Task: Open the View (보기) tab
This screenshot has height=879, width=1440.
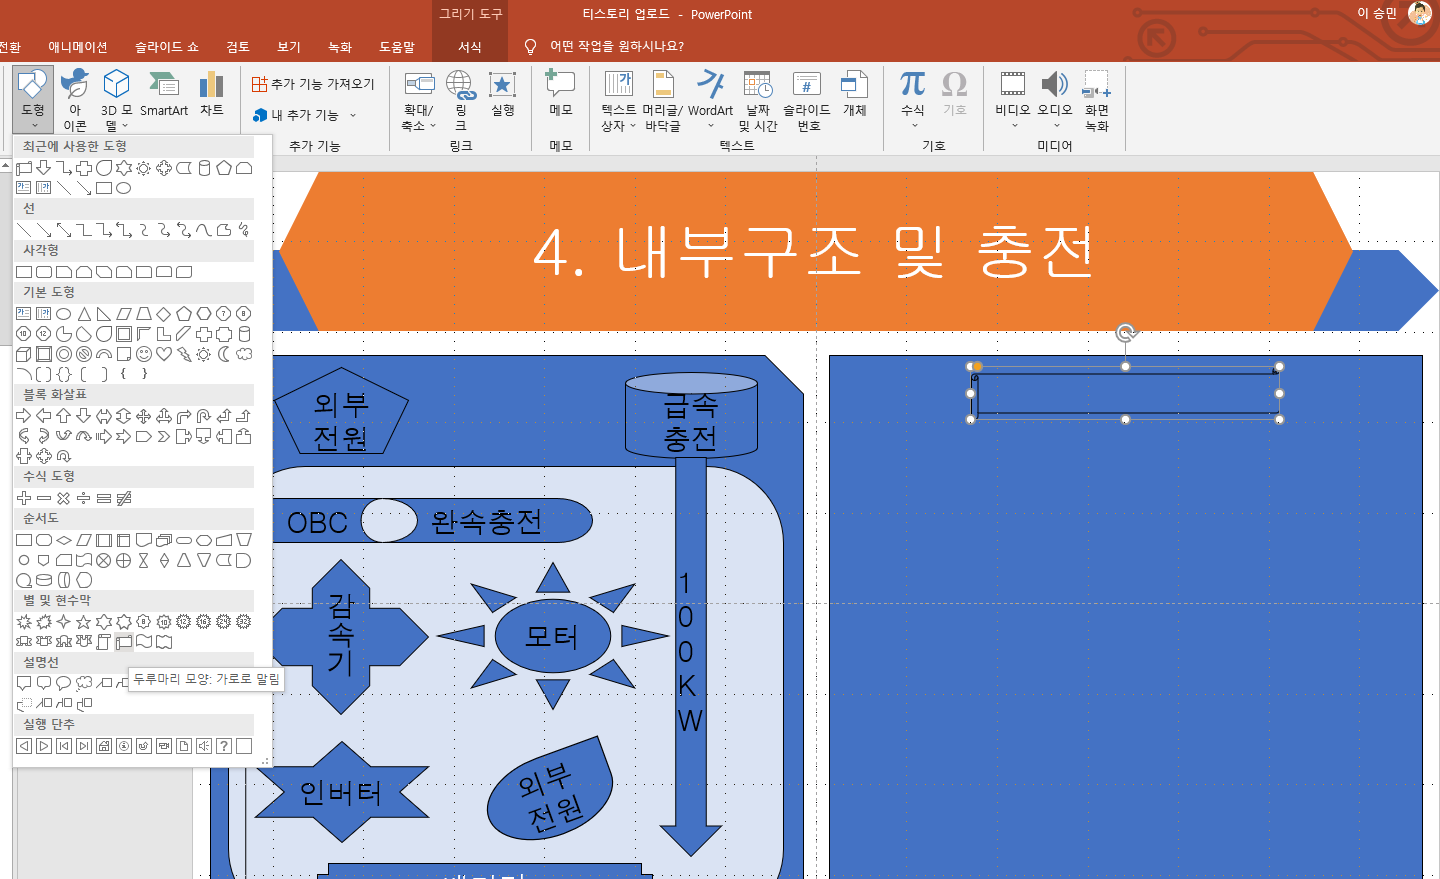Action: click(x=289, y=47)
